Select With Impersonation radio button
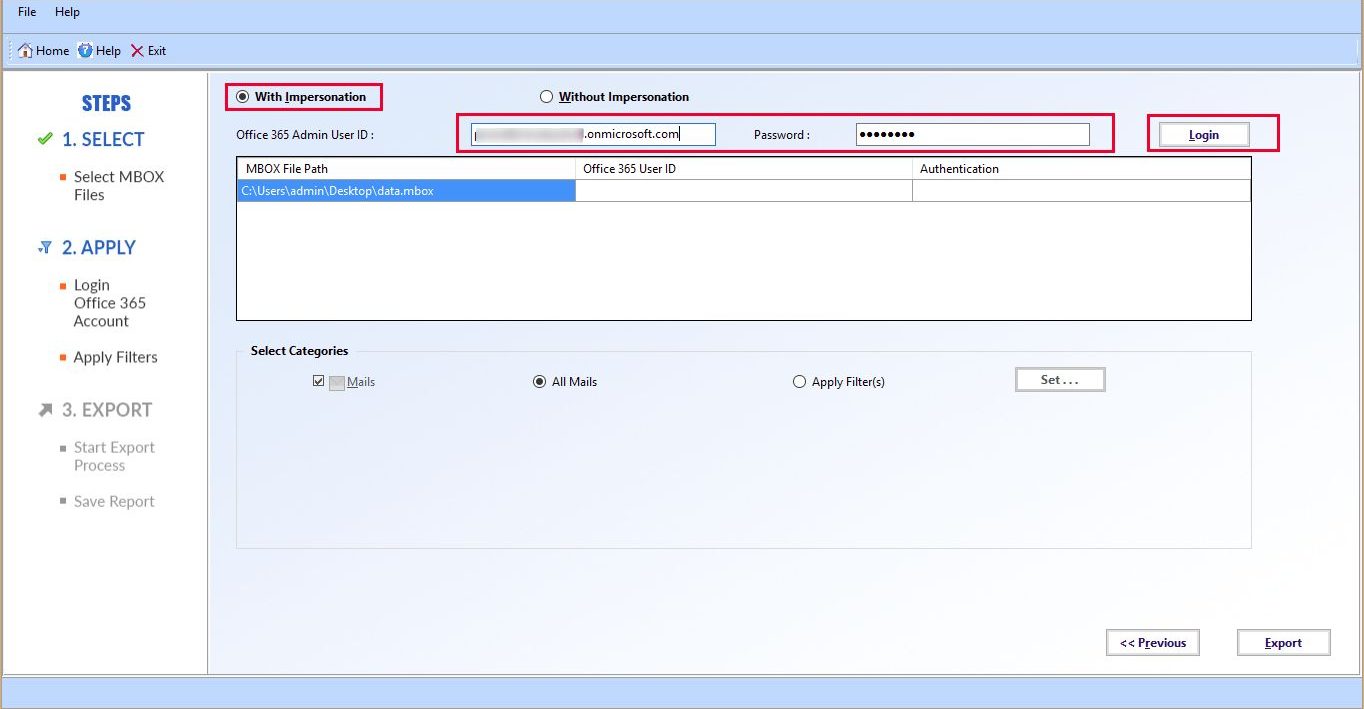Screen dimensions: 1364x709 pos(243,97)
